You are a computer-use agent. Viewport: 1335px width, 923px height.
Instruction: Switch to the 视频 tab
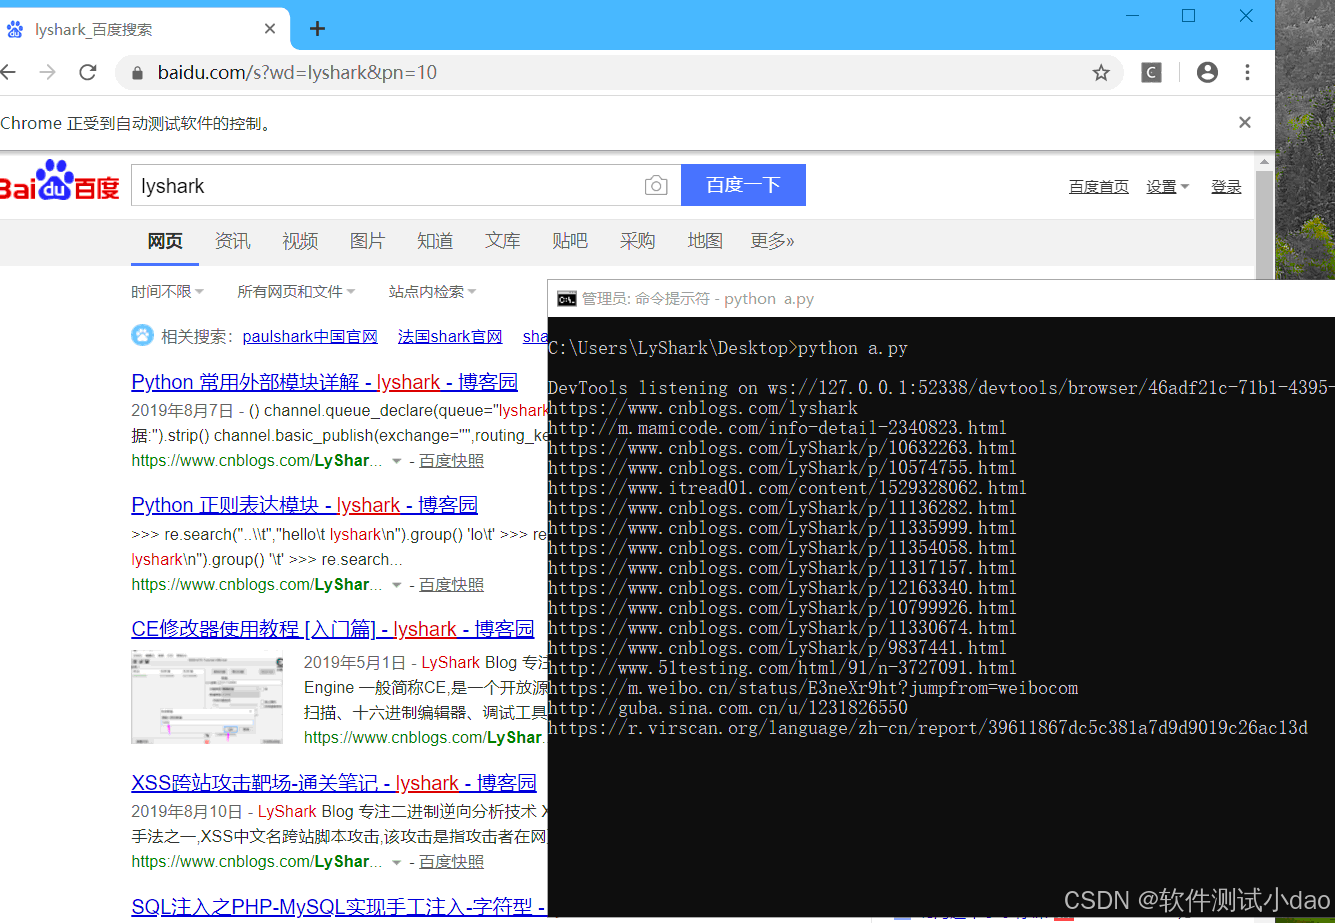(300, 241)
